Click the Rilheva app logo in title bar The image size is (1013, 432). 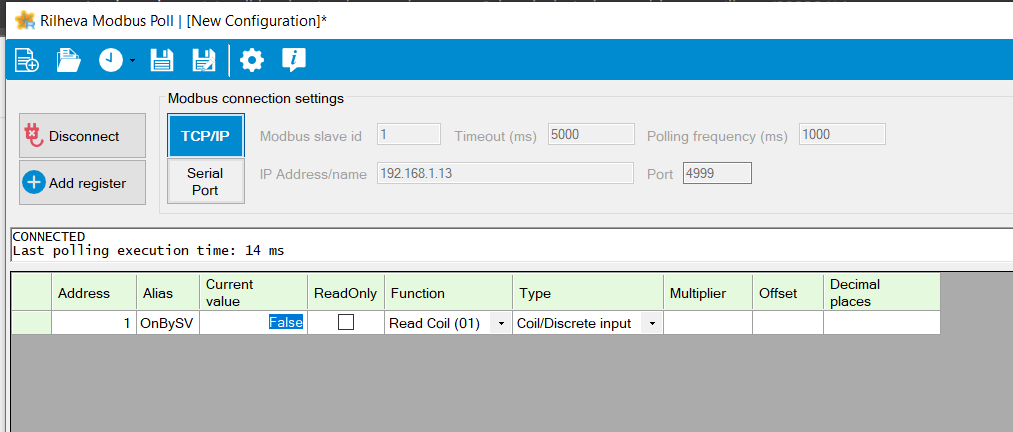26,20
